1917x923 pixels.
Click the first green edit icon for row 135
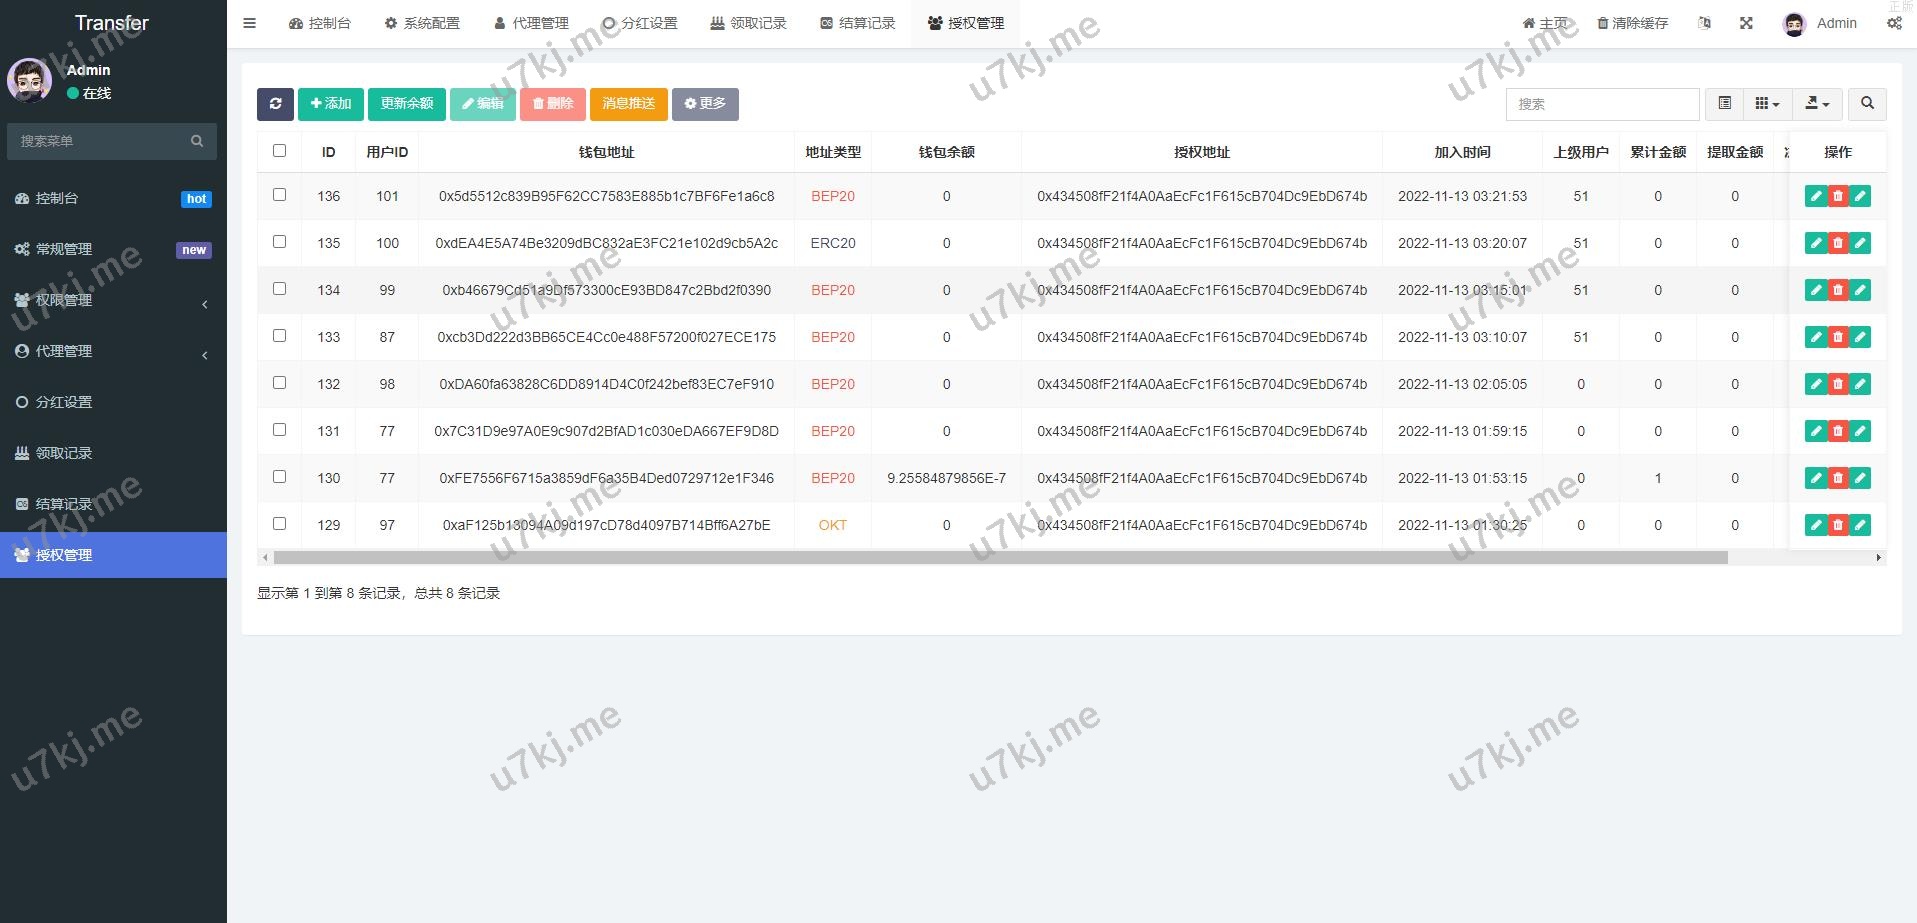[x=1815, y=243]
